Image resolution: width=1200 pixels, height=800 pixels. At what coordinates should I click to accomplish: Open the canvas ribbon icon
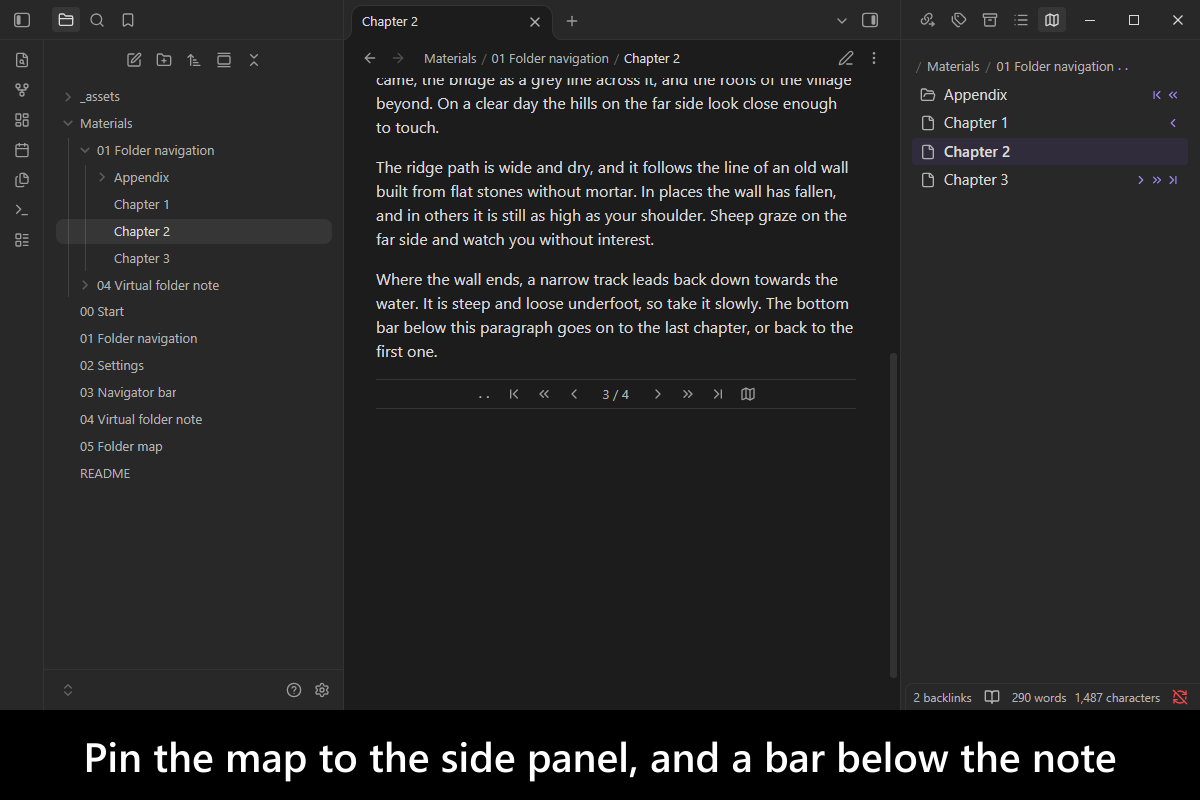pos(22,120)
